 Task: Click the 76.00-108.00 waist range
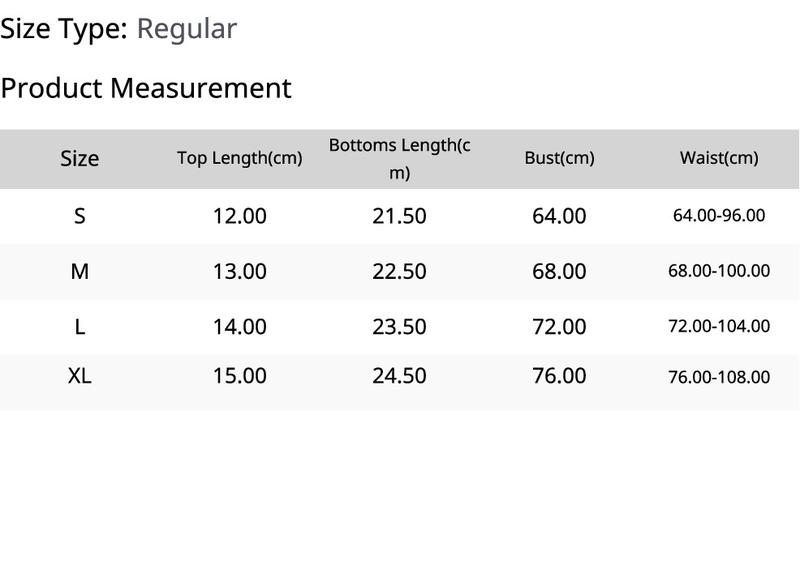coord(719,377)
